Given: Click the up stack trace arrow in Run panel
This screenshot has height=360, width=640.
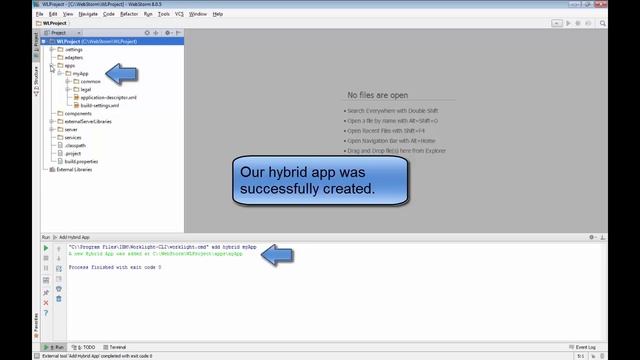Looking at the screenshot, I should [59, 249].
